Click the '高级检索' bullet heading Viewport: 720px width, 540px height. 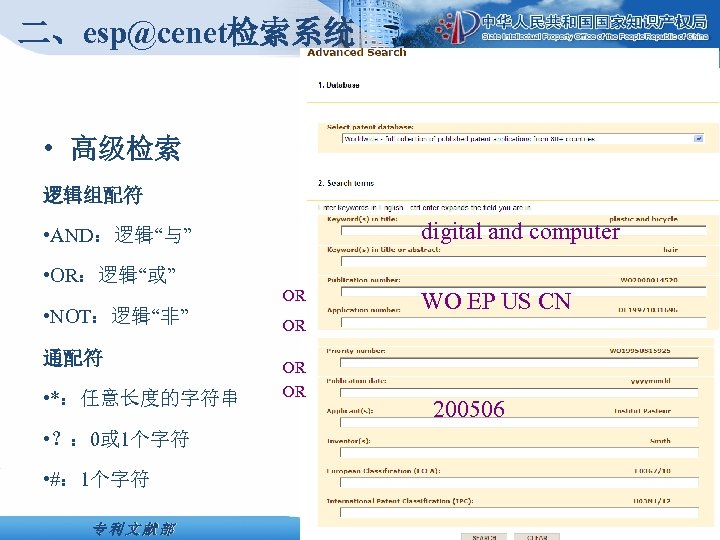(125, 148)
